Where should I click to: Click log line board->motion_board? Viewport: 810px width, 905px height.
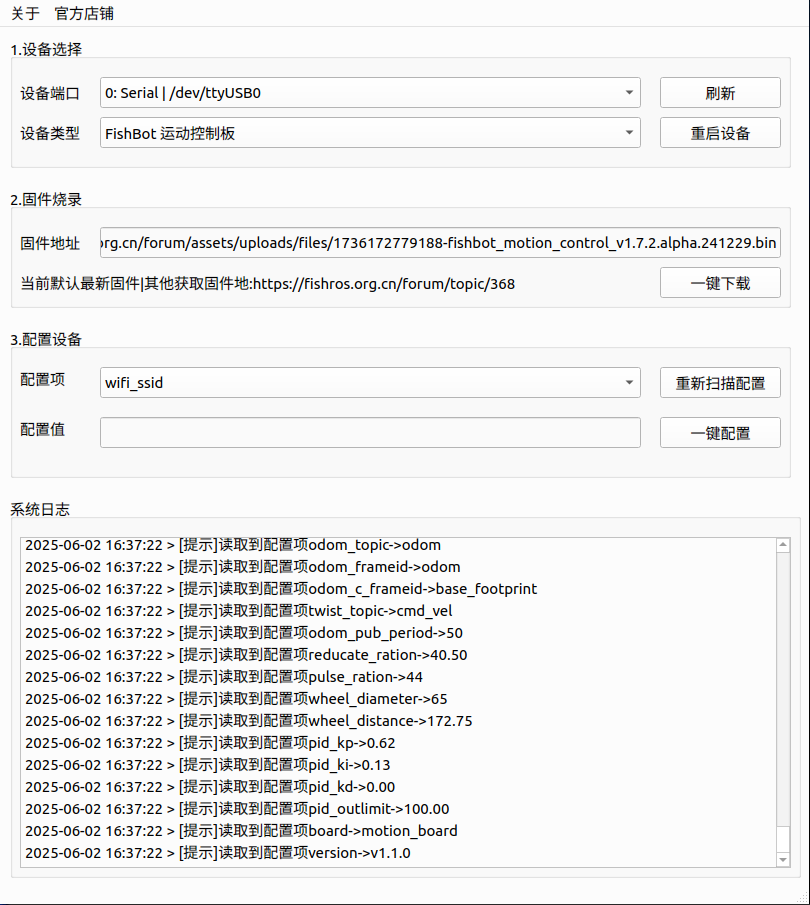pyautogui.click(x=241, y=831)
